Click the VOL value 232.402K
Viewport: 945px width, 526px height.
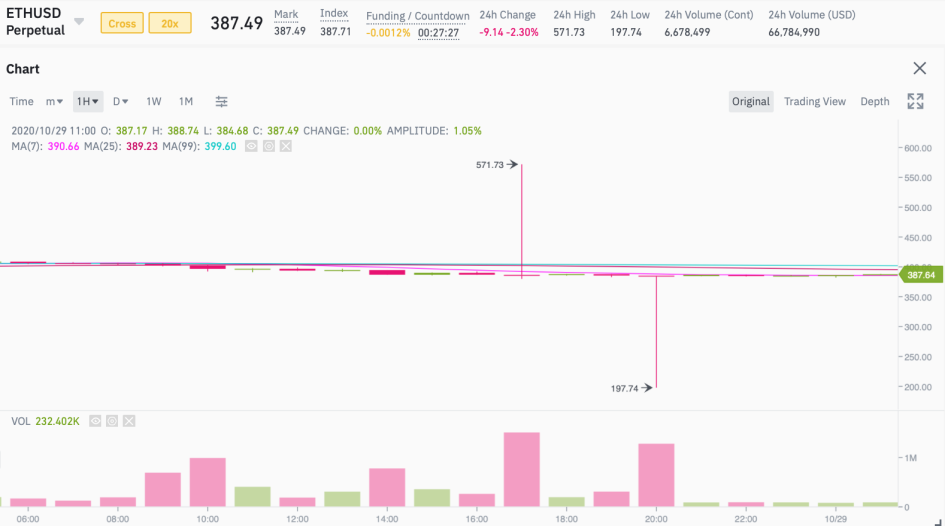[57, 421]
